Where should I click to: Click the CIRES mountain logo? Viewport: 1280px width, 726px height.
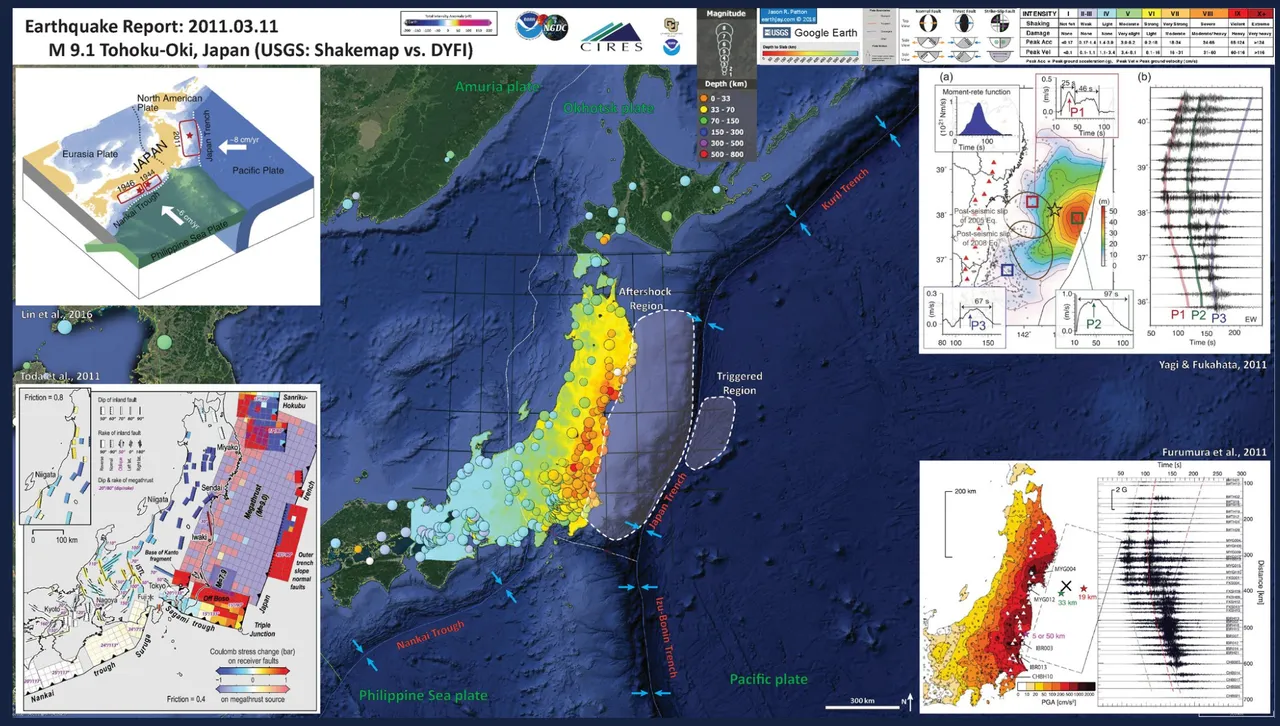611,36
